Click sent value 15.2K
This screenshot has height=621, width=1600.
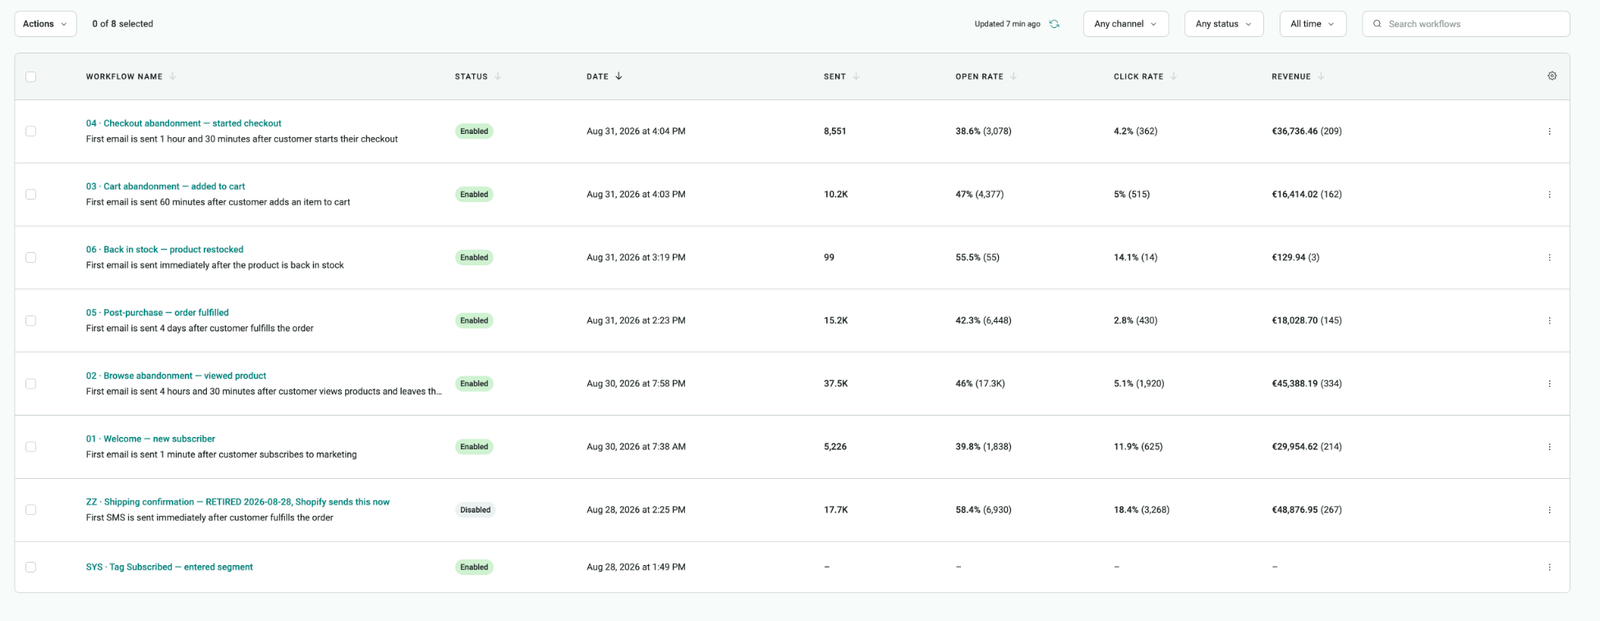coord(836,320)
